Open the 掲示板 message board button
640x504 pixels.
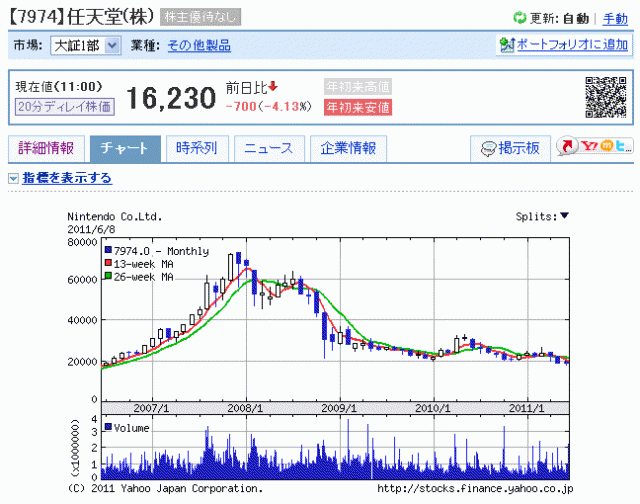(x=510, y=149)
